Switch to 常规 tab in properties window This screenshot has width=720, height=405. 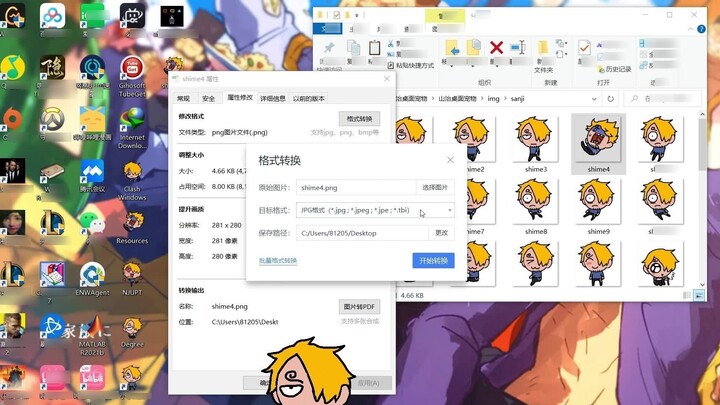pyautogui.click(x=184, y=98)
